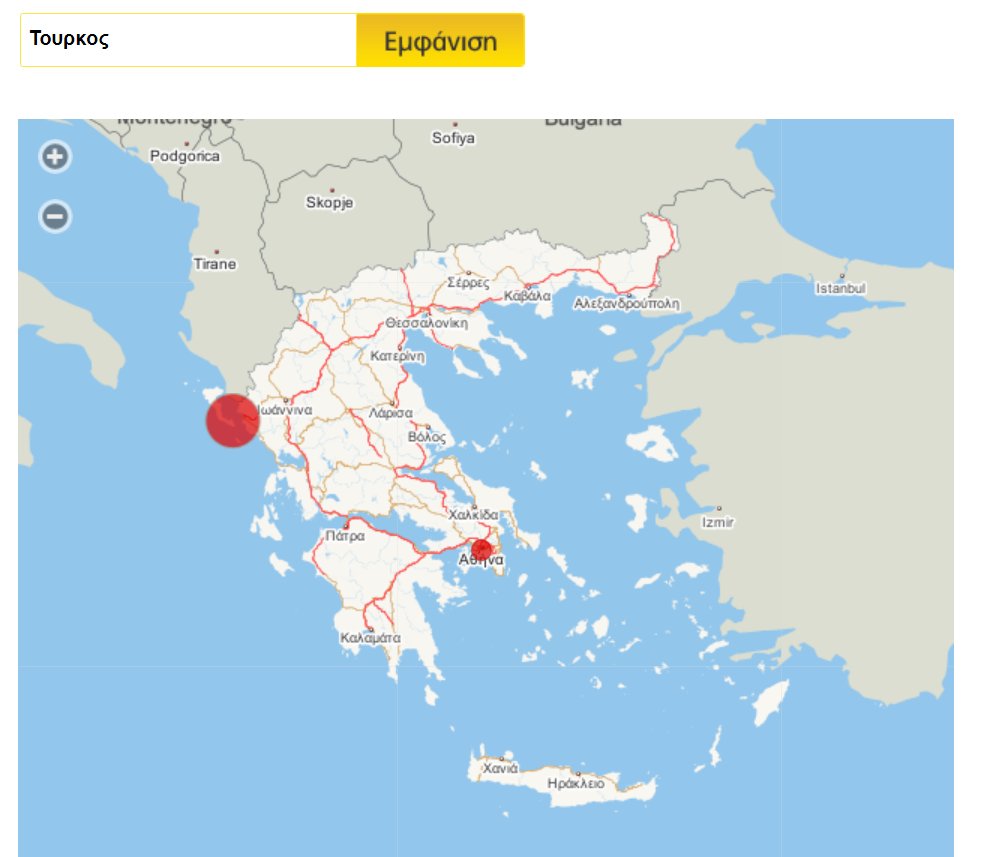Click the Χανιά label on Crete
This screenshot has height=857, width=984.
(x=500, y=768)
